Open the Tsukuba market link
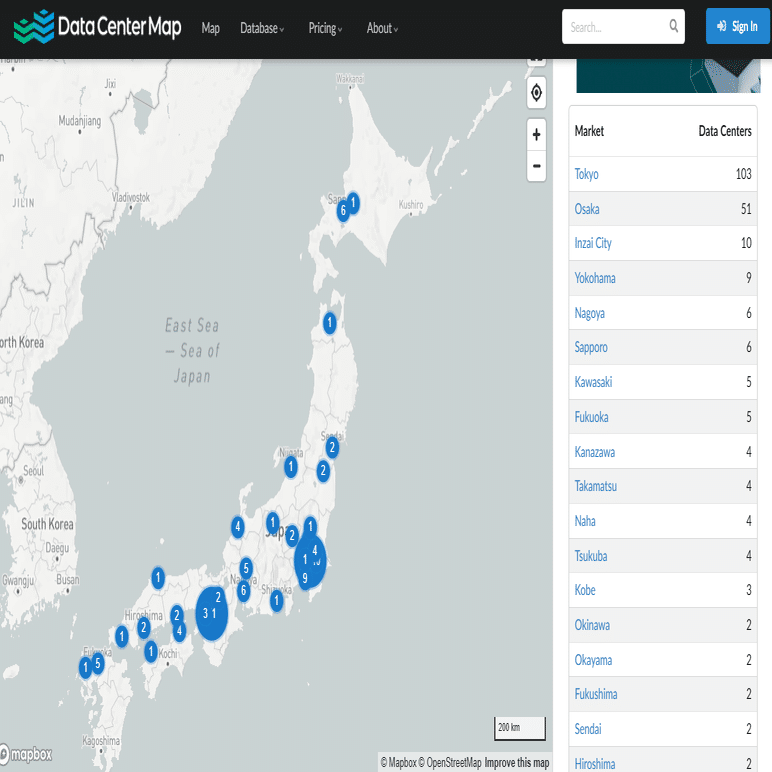This screenshot has height=772, width=772. (590, 556)
